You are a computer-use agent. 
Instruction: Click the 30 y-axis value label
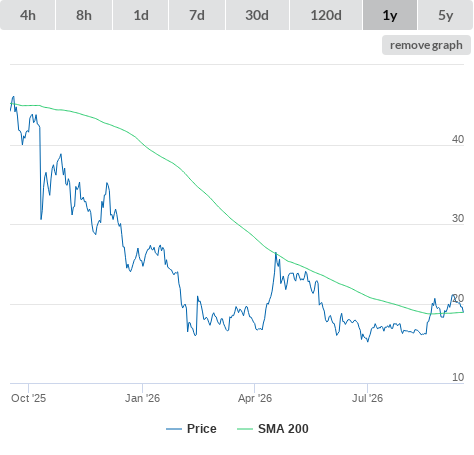(458, 218)
